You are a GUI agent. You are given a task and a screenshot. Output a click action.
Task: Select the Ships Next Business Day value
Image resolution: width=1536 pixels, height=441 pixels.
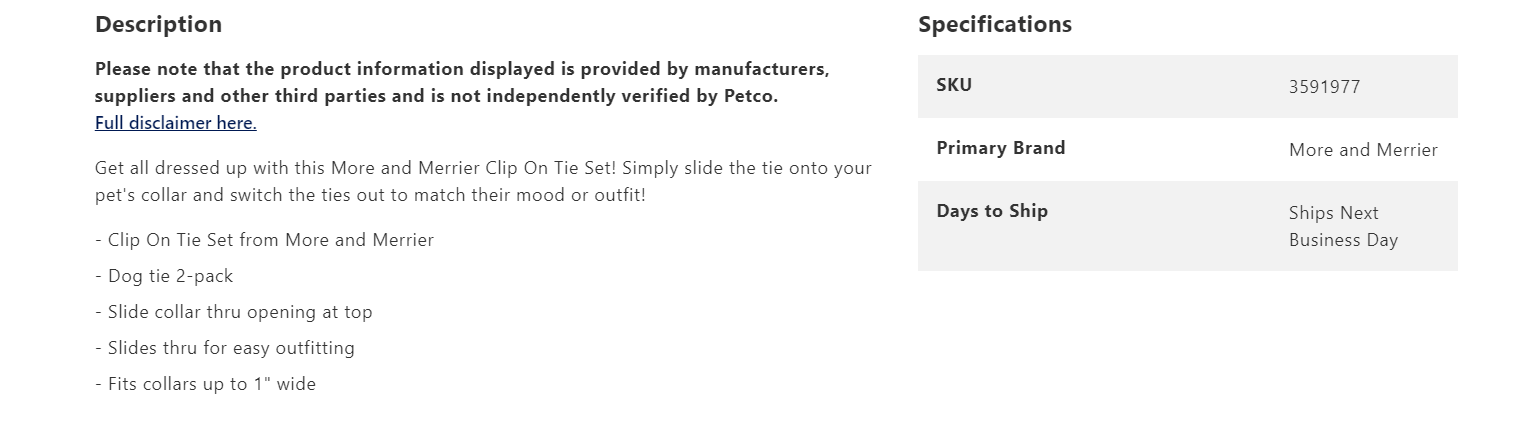pyautogui.click(x=1343, y=226)
